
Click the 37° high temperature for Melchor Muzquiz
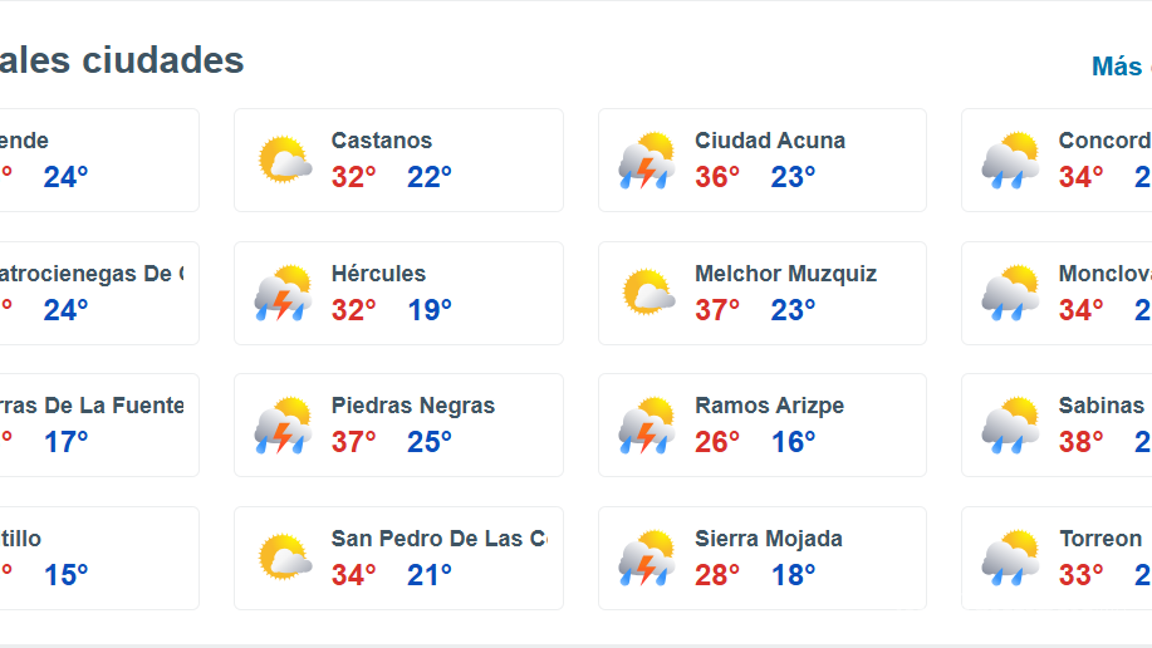pyautogui.click(x=716, y=309)
